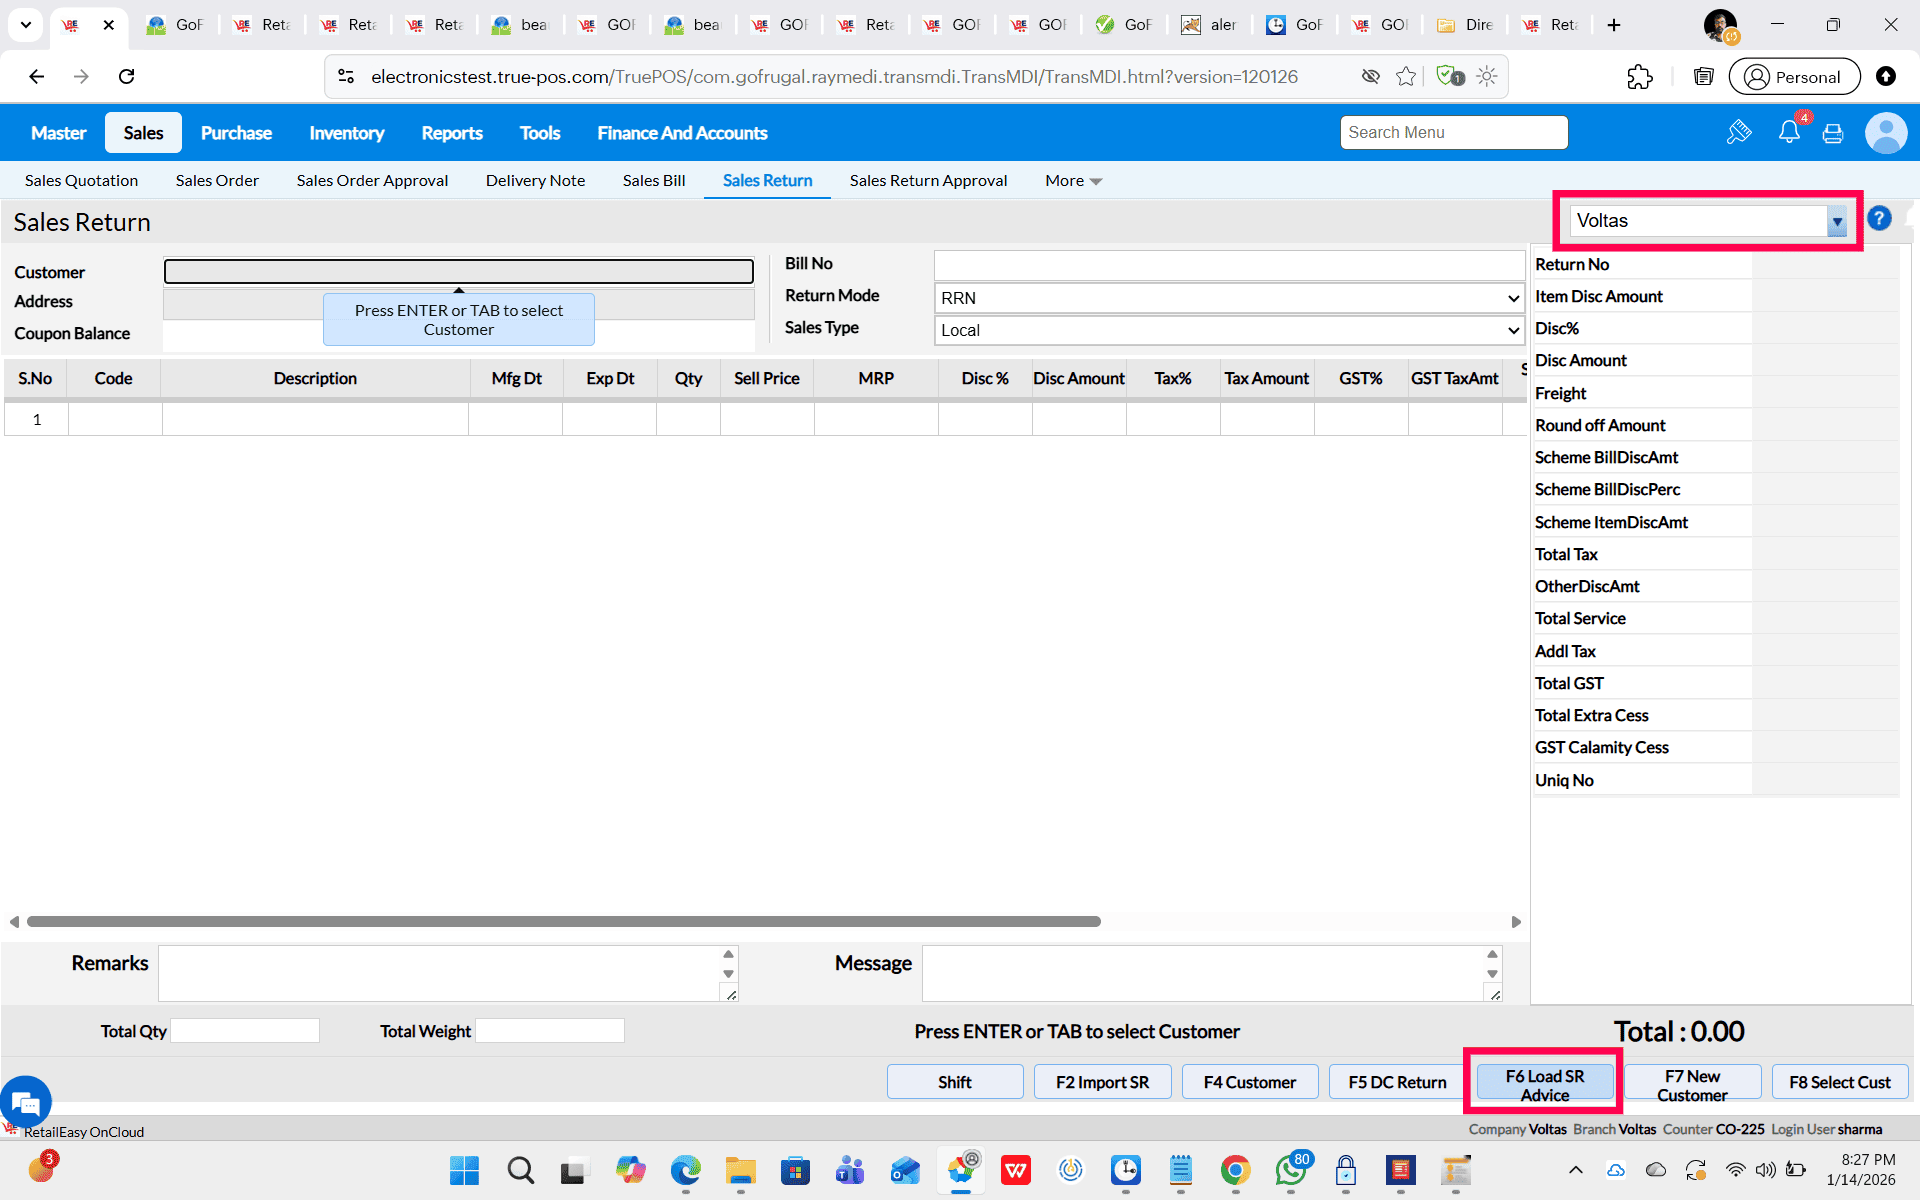Expand the More submenu
Screen dimensions: 1920x1200
click(x=1073, y=181)
